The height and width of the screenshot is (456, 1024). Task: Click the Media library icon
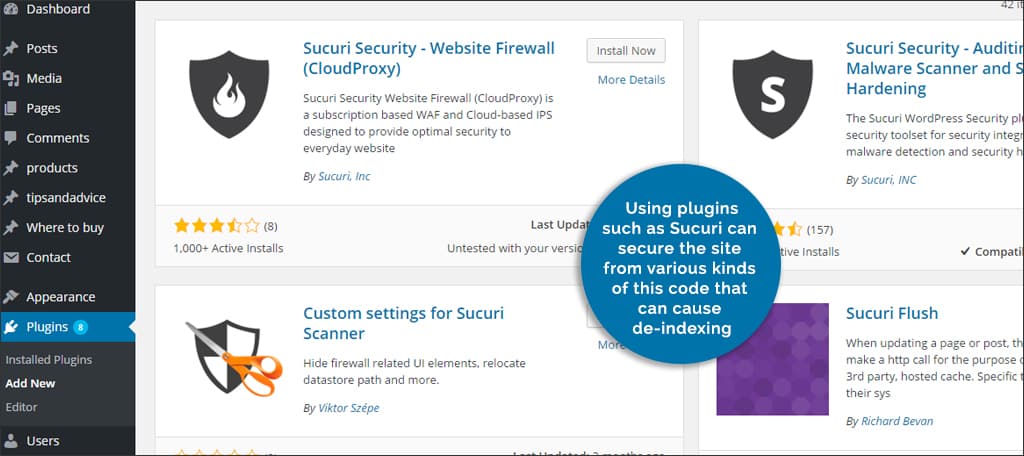10,79
